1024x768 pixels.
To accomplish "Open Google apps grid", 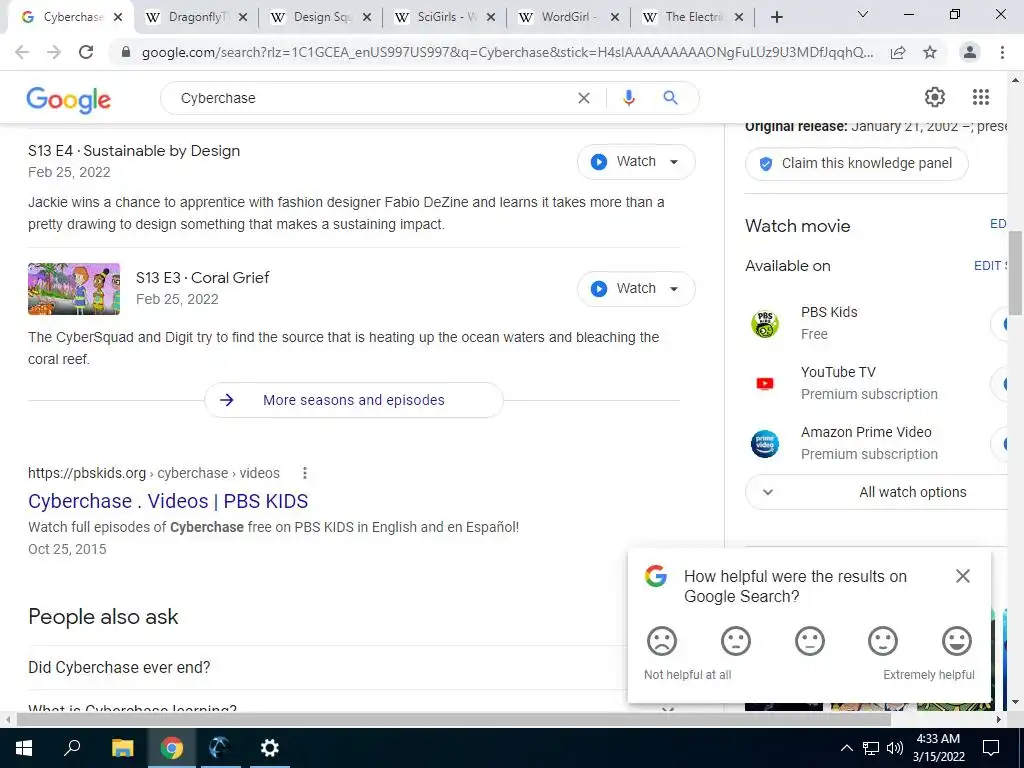I will [980, 97].
